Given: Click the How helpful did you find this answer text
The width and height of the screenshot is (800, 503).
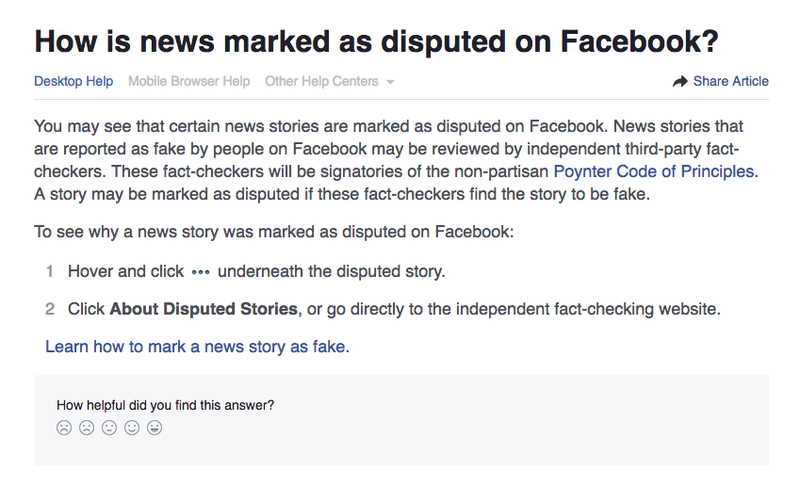Looking at the screenshot, I should (165, 406).
